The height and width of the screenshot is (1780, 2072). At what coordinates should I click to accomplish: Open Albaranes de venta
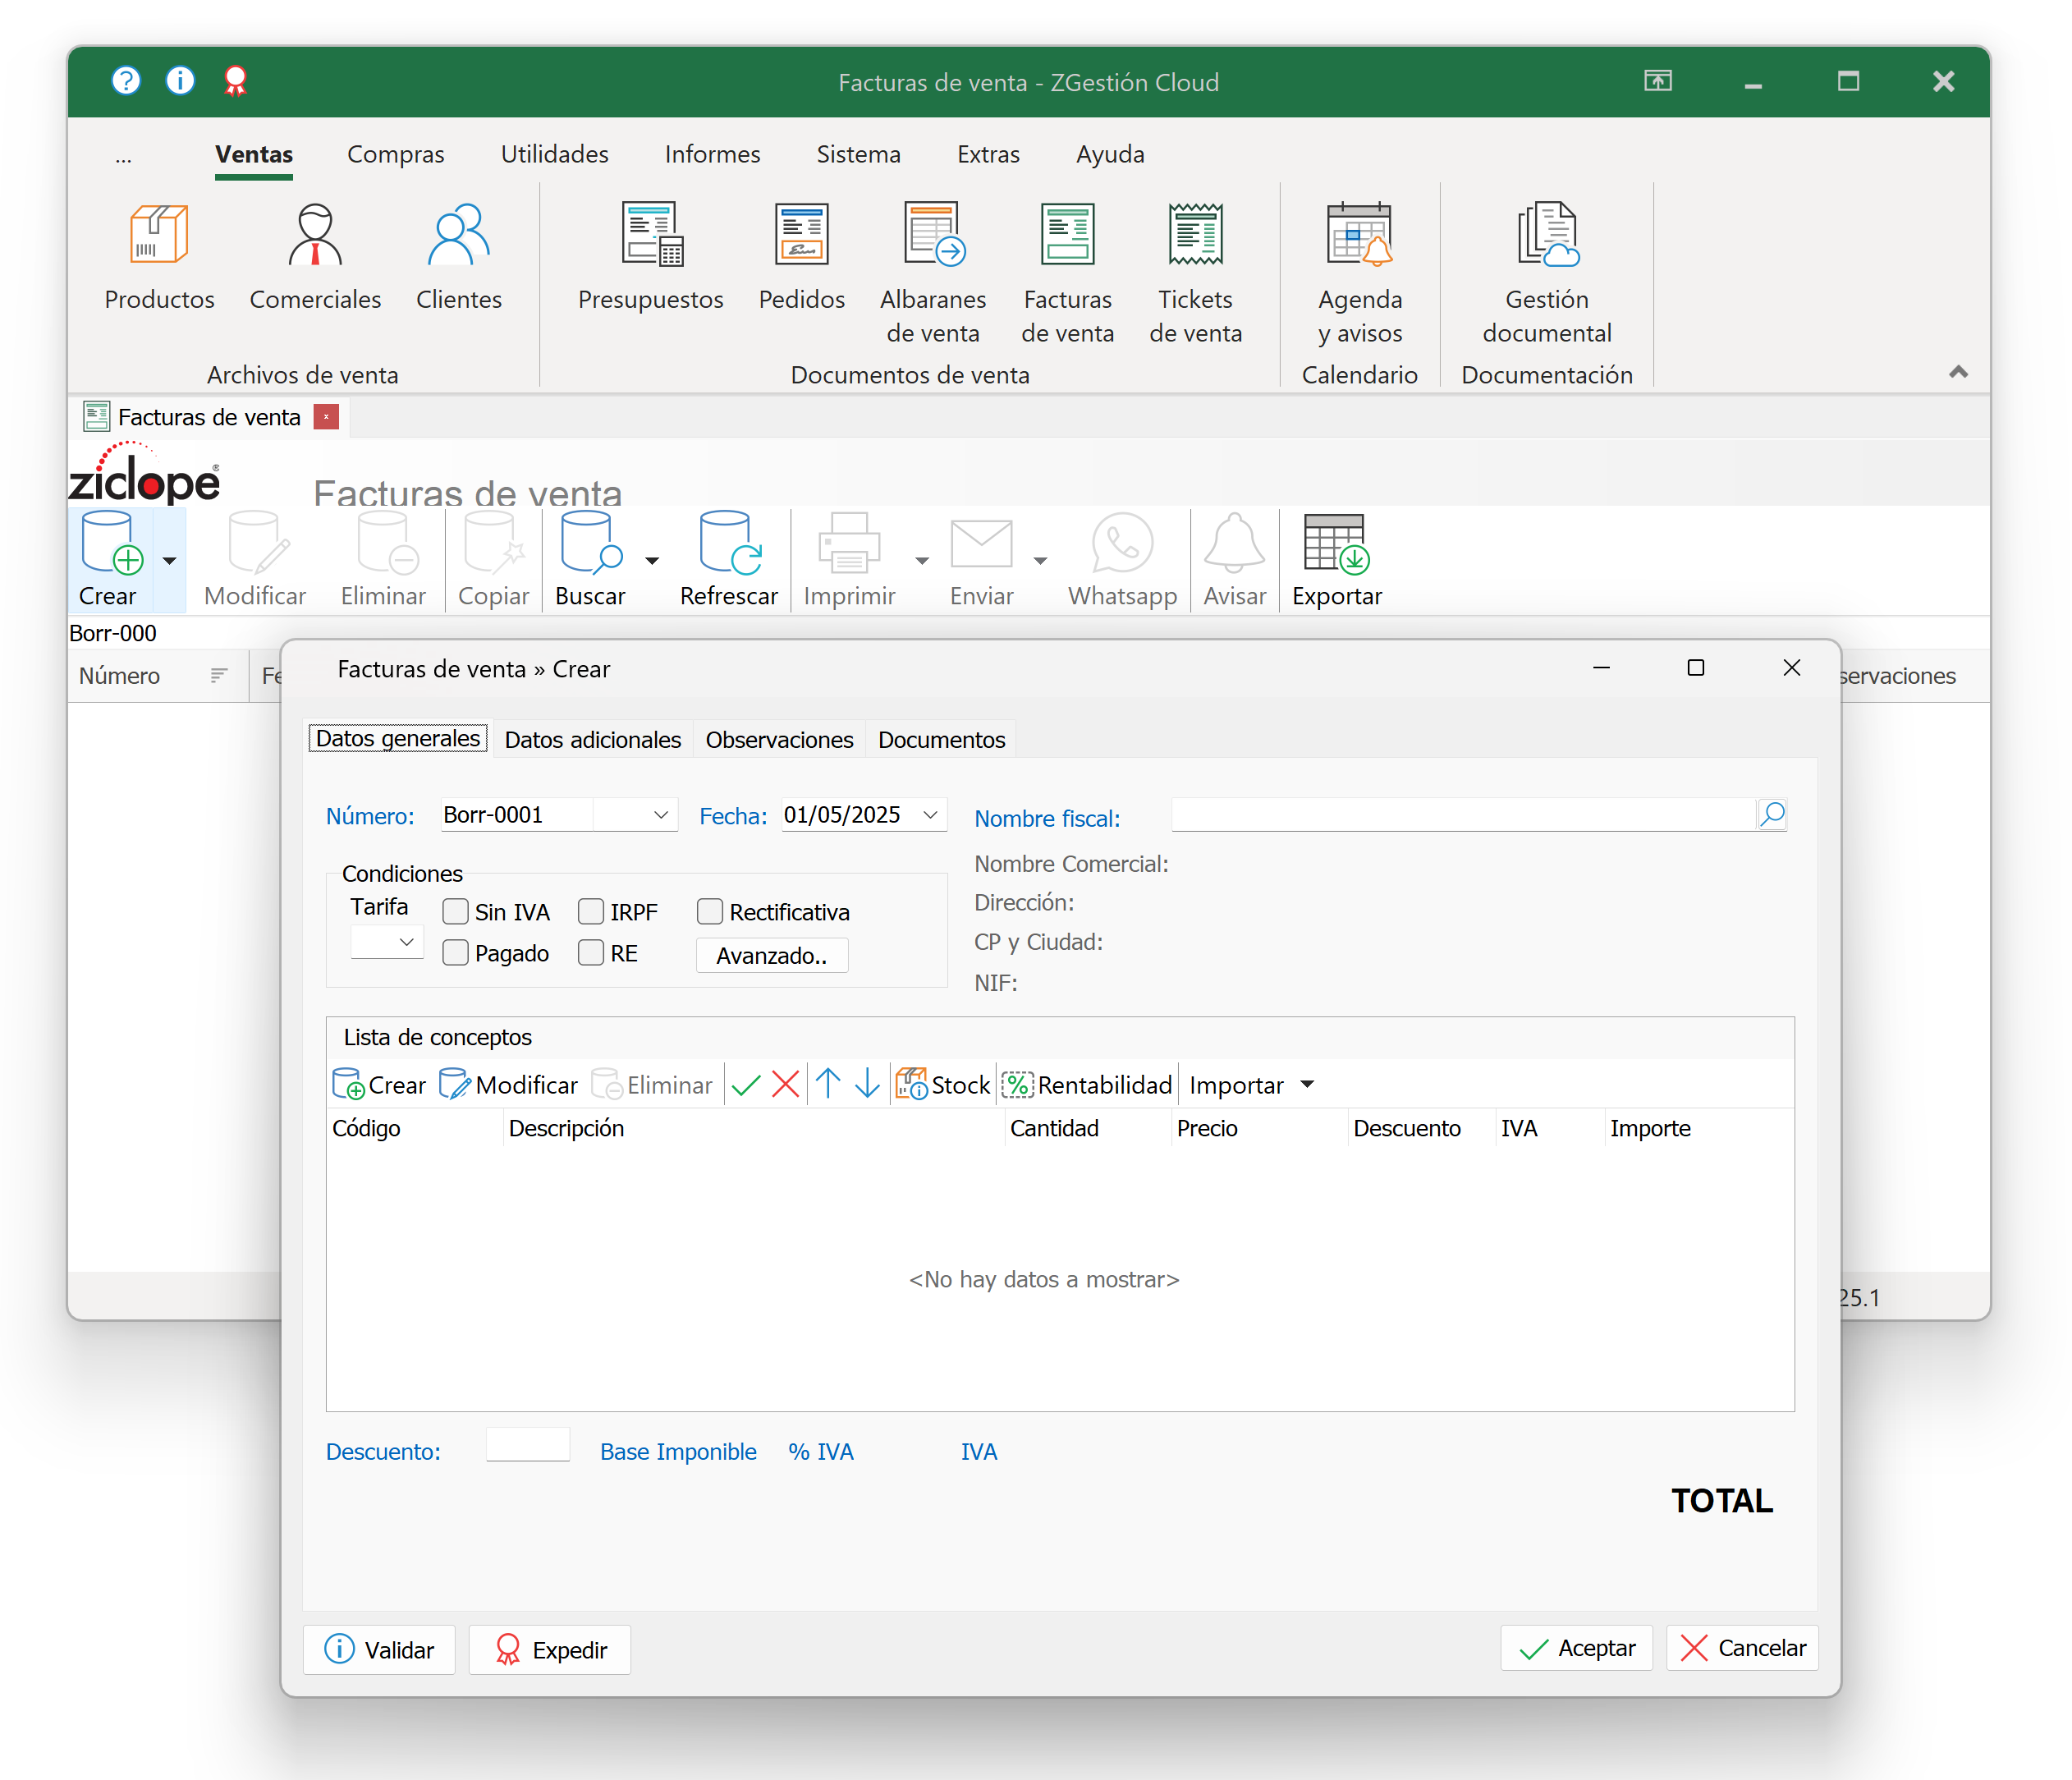click(933, 273)
